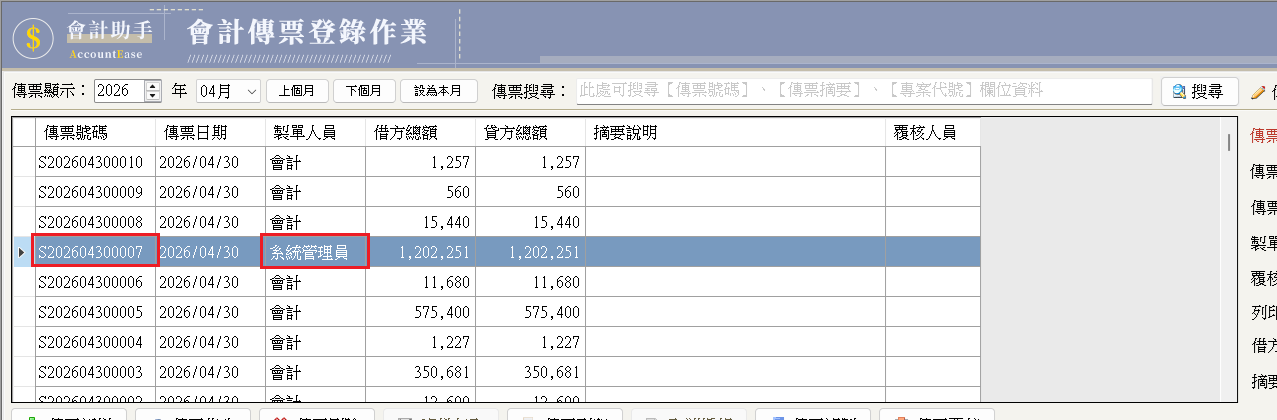
Task: Click the 搜尋 button with magnifier icon
Action: coord(1199,91)
